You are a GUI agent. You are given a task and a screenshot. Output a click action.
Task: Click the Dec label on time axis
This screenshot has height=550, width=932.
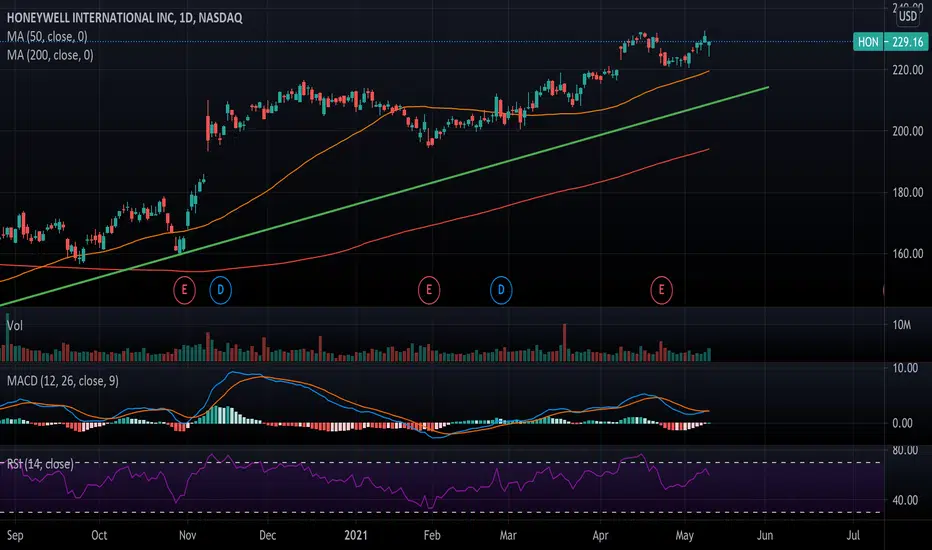click(x=267, y=535)
